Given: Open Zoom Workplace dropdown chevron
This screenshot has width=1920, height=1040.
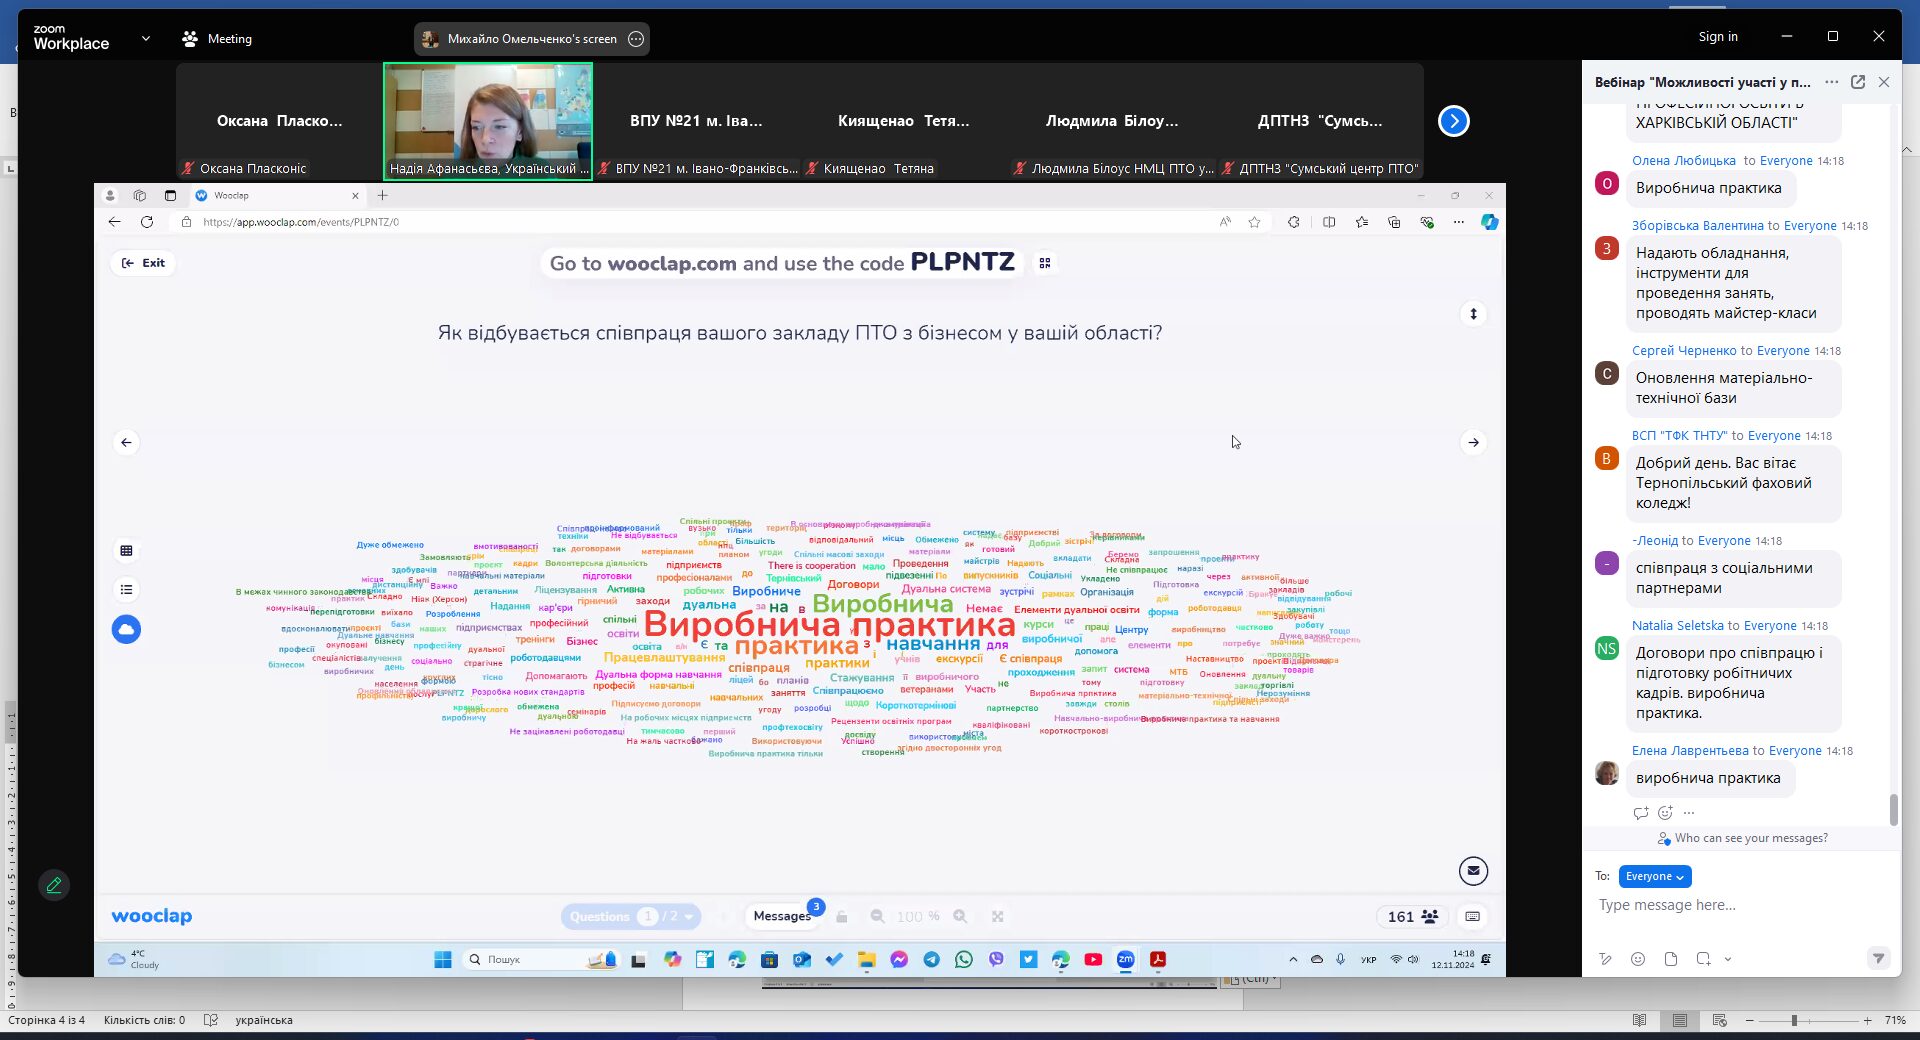Looking at the screenshot, I should pyautogui.click(x=146, y=39).
